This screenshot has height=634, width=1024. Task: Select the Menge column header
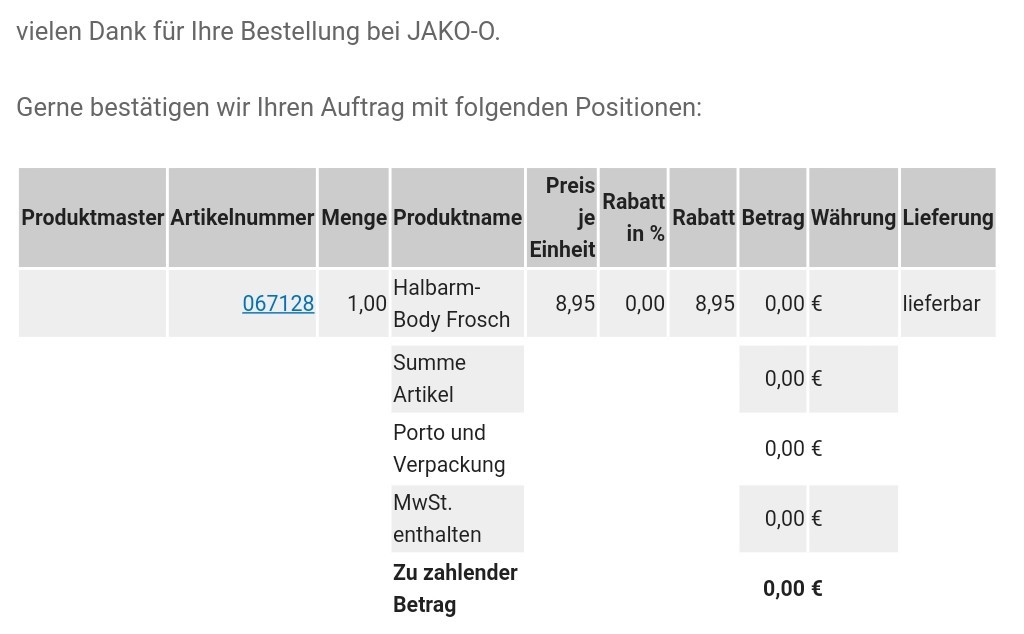(x=354, y=217)
